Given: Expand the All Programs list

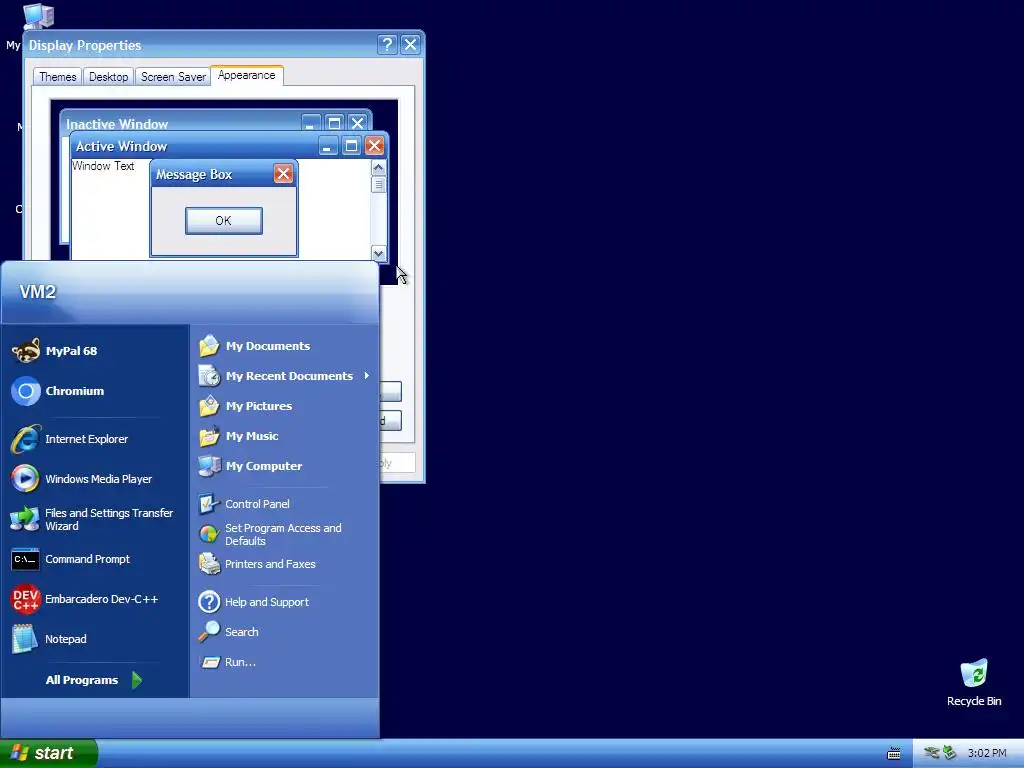Looking at the screenshot, I should tap(93, 680).
